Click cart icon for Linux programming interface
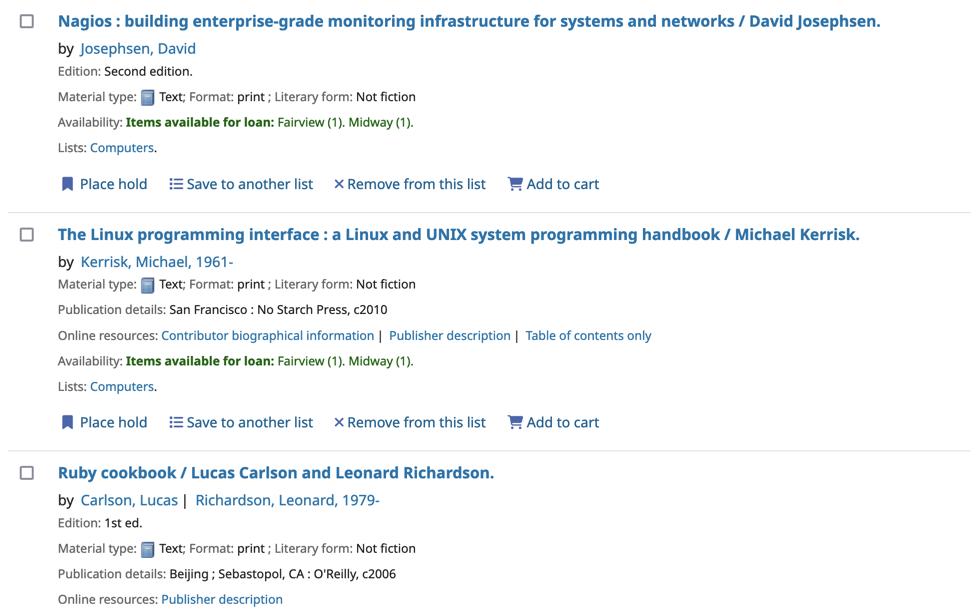Viewport: 971px width, 615px height. pyautogui.click(x=515, y=422)
